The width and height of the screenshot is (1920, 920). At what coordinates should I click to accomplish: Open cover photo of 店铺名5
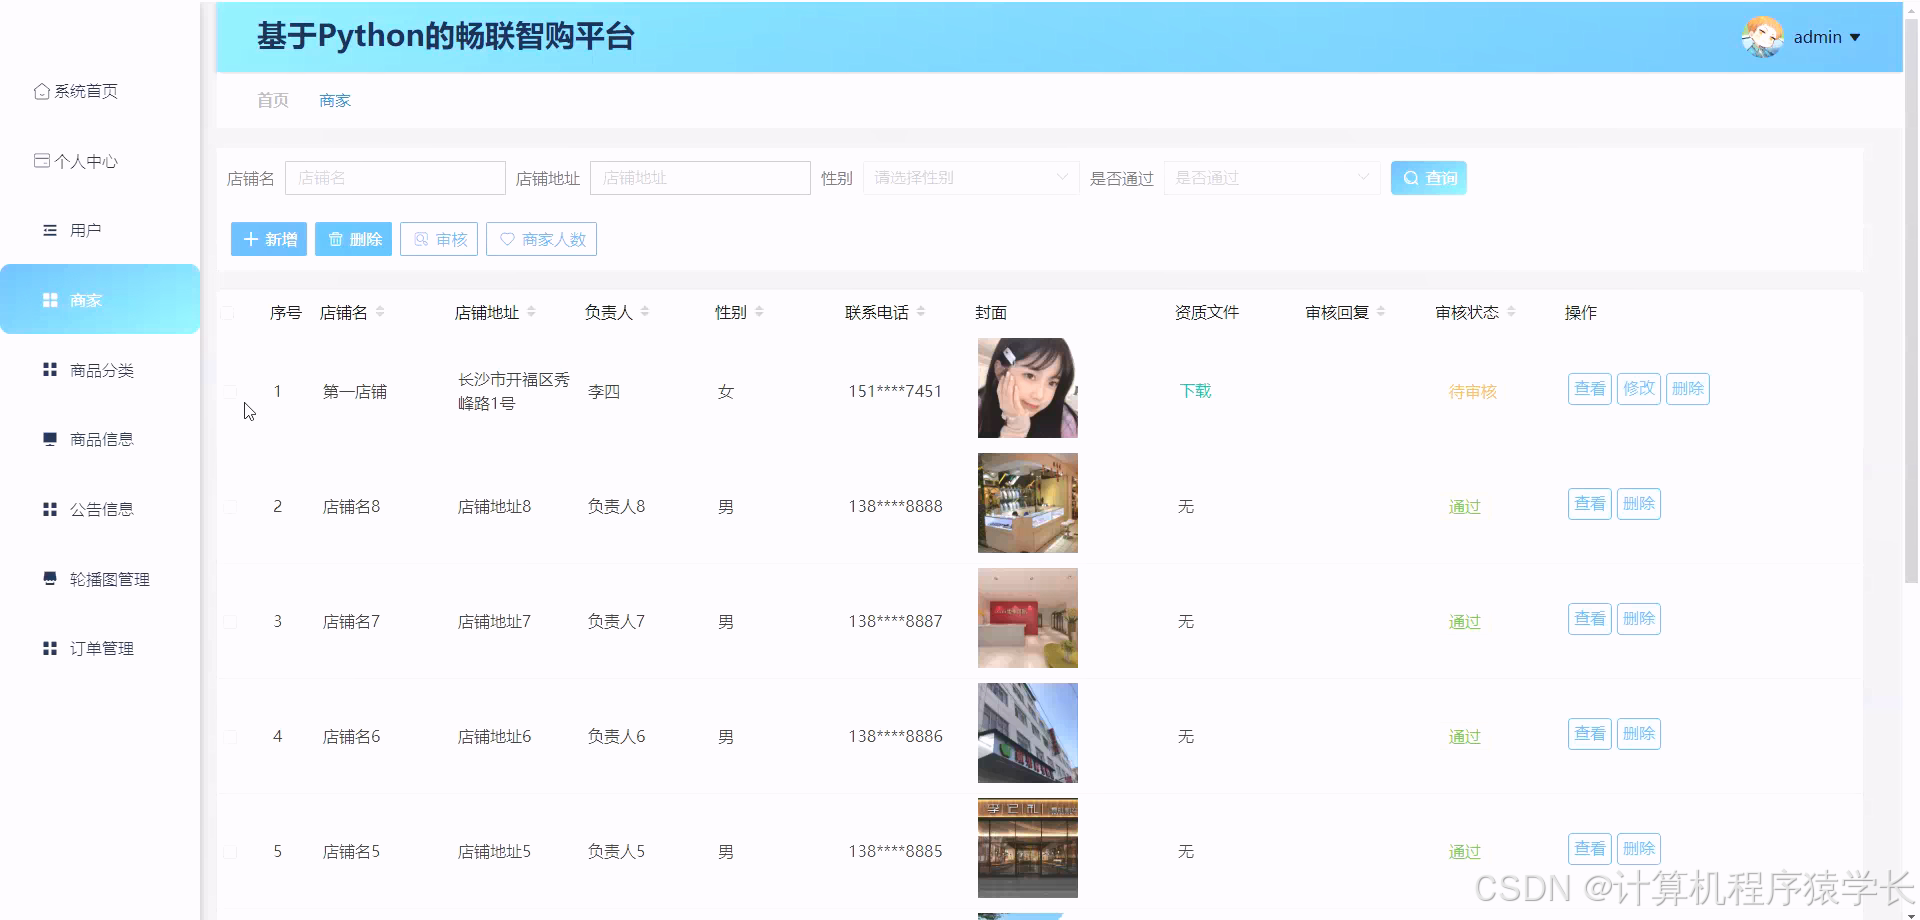[1028, 848]
